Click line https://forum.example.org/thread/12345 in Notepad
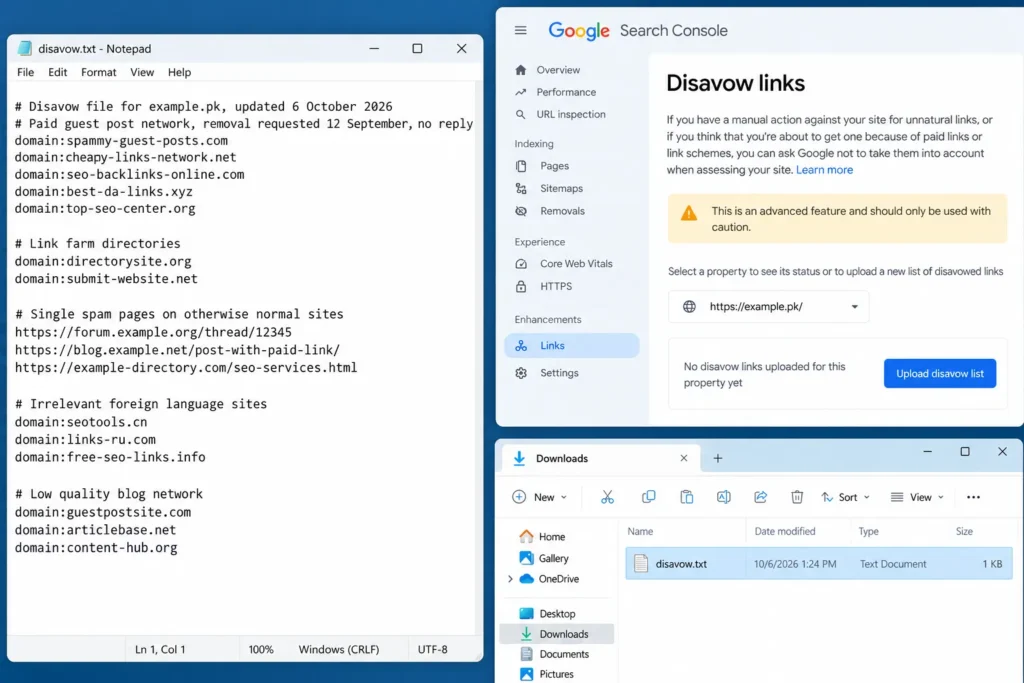The width and height of the screenshot is (1024, 683). tap(153, 332)
